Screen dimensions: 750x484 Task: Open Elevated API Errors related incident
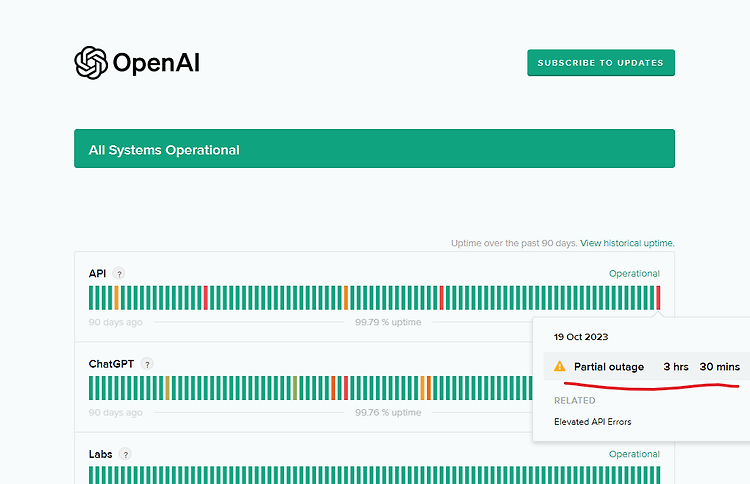pos(593,422)
